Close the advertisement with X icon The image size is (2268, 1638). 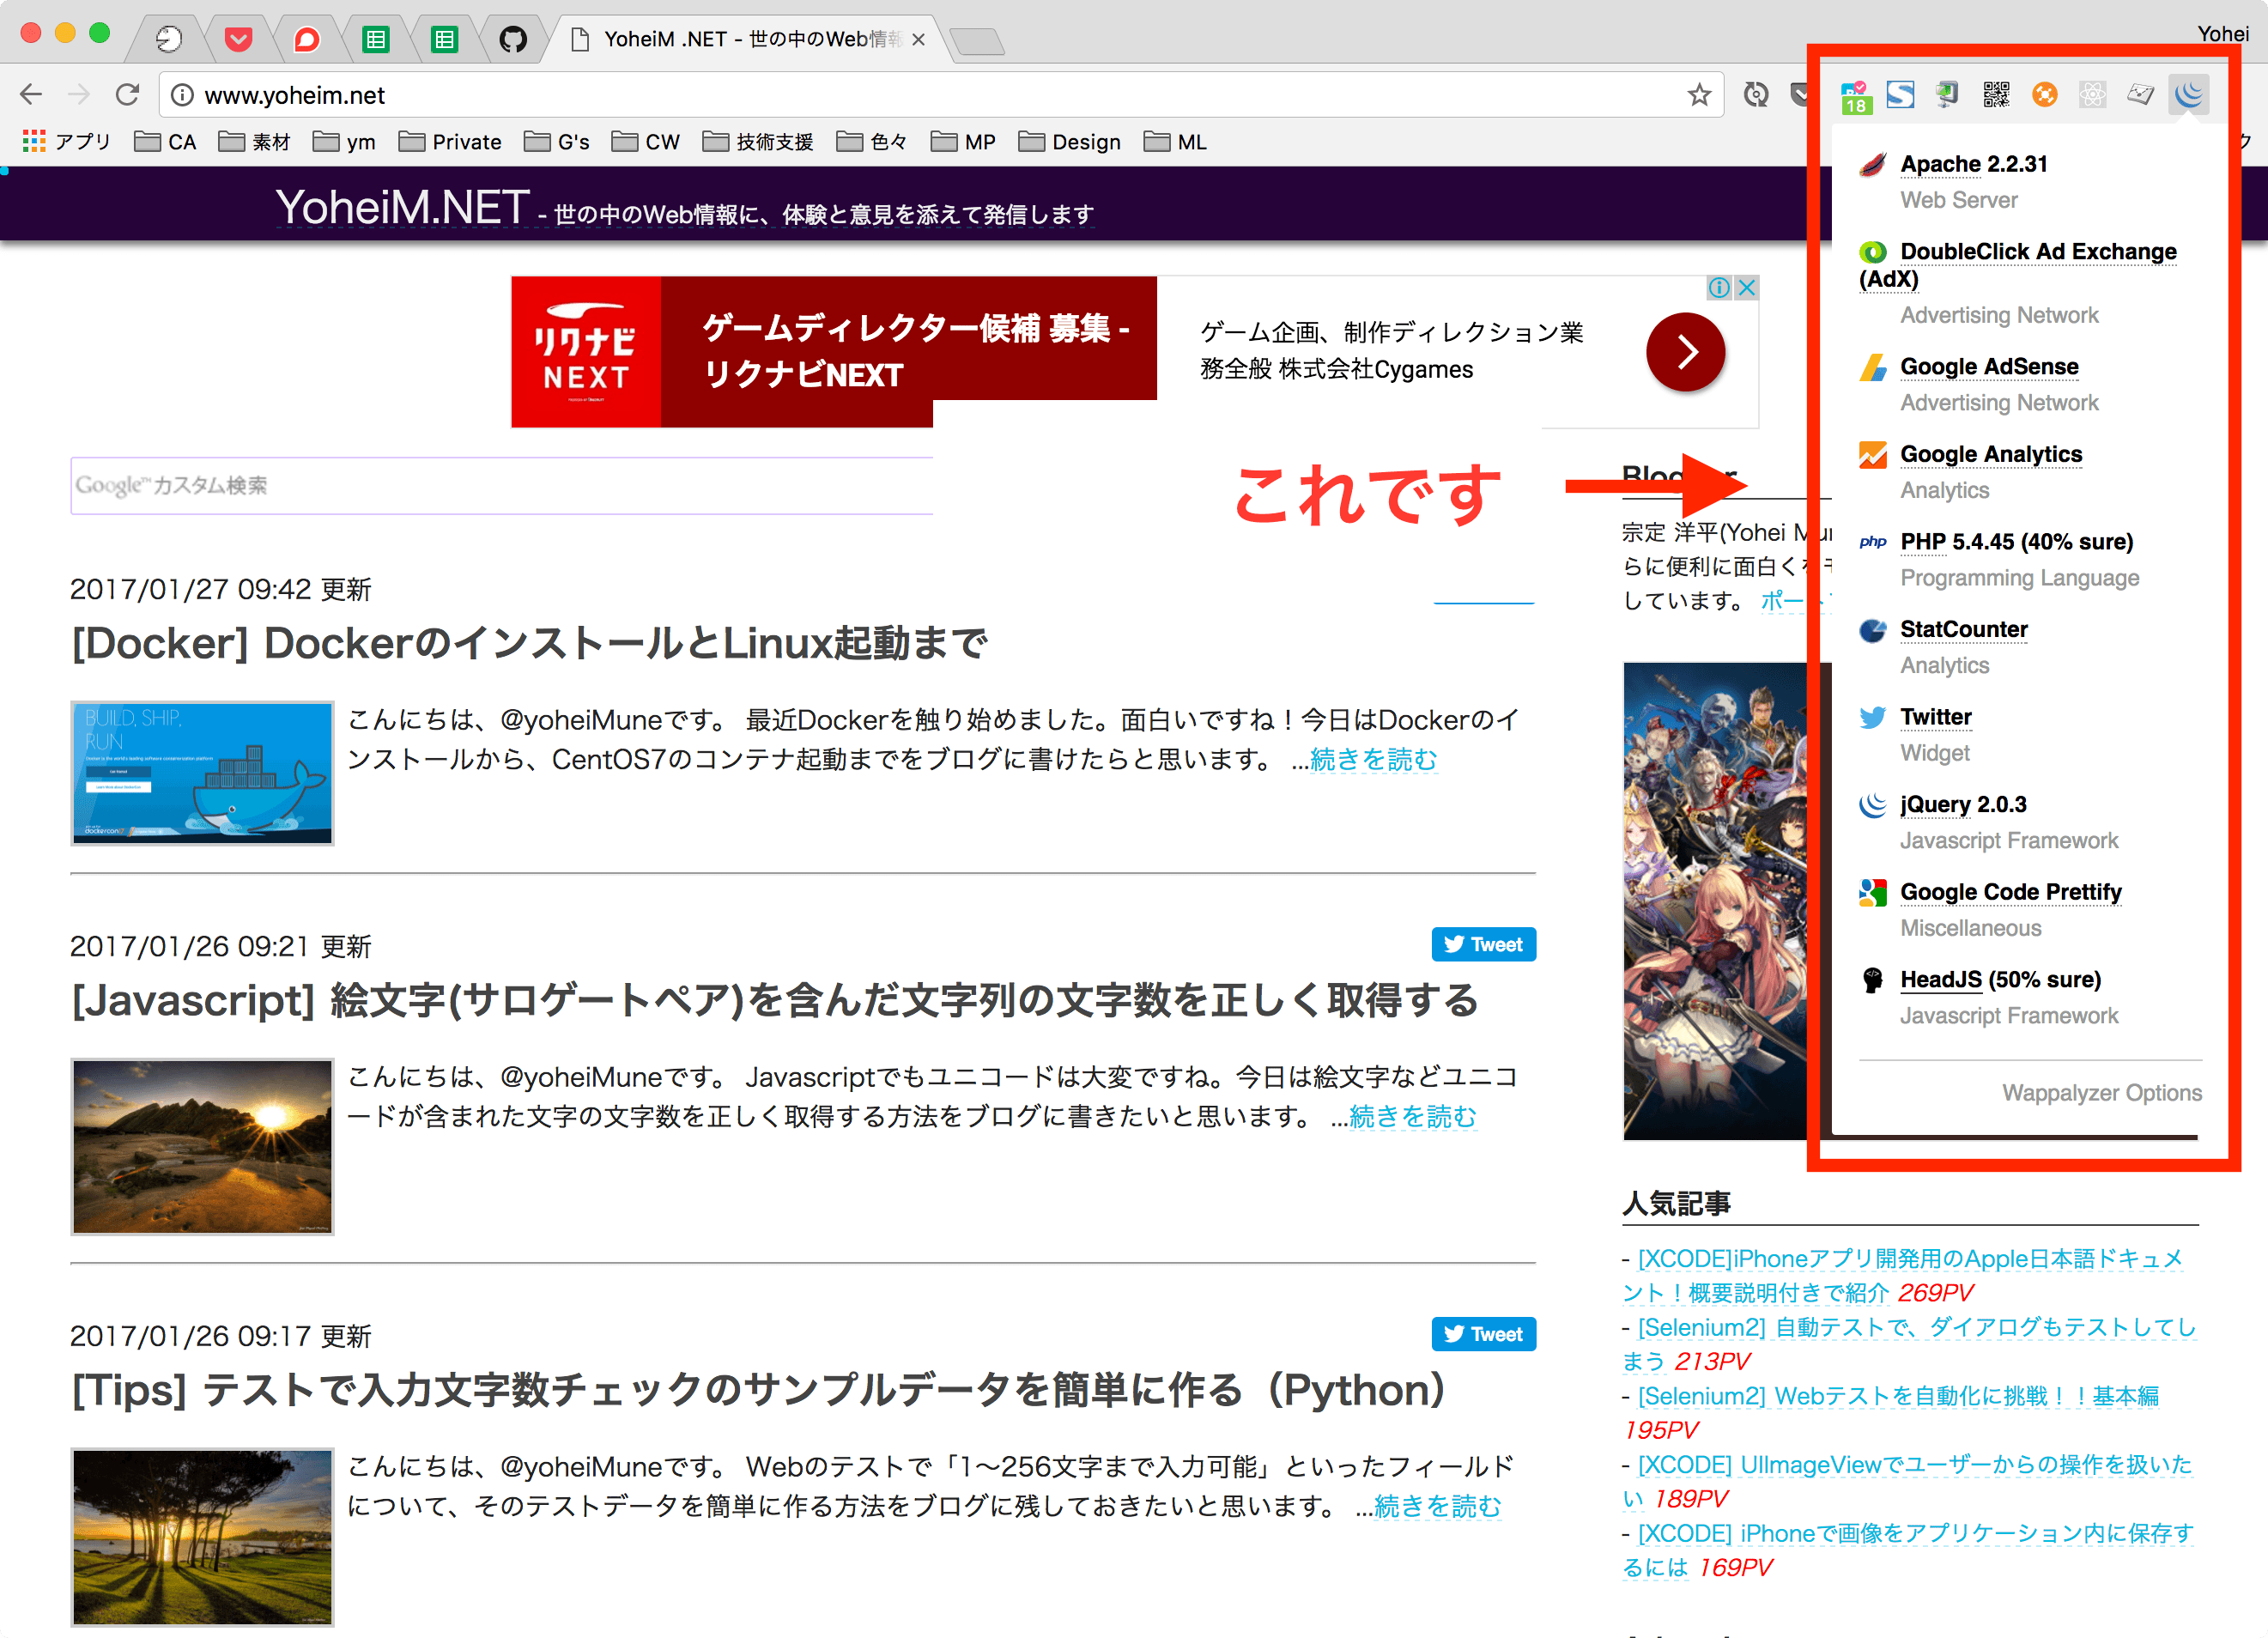pos(1746,288)
